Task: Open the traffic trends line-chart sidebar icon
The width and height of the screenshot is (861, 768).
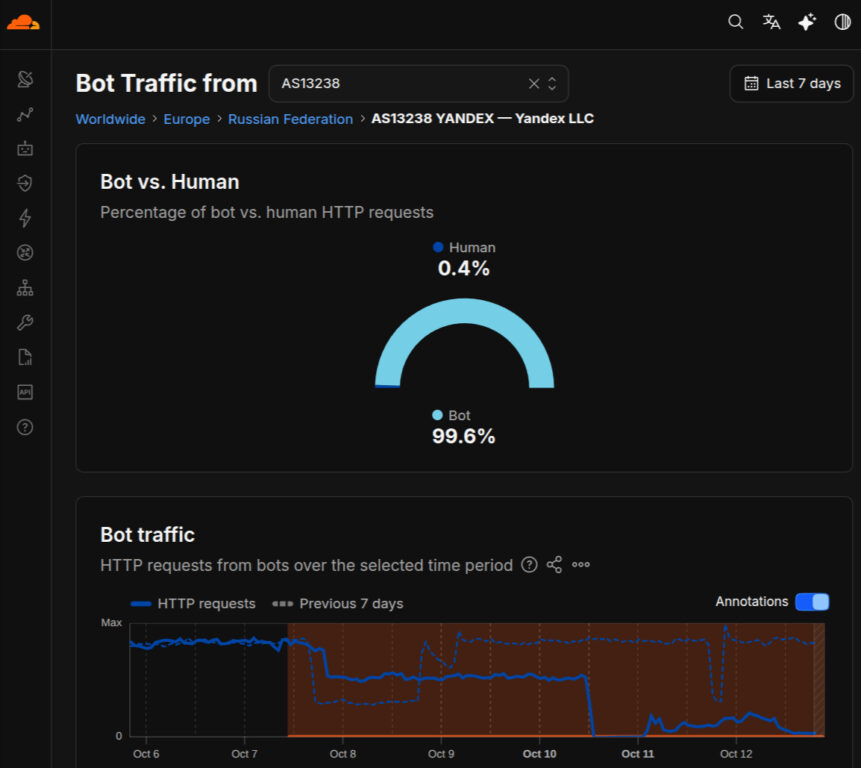Action: (x=25, y=114)
